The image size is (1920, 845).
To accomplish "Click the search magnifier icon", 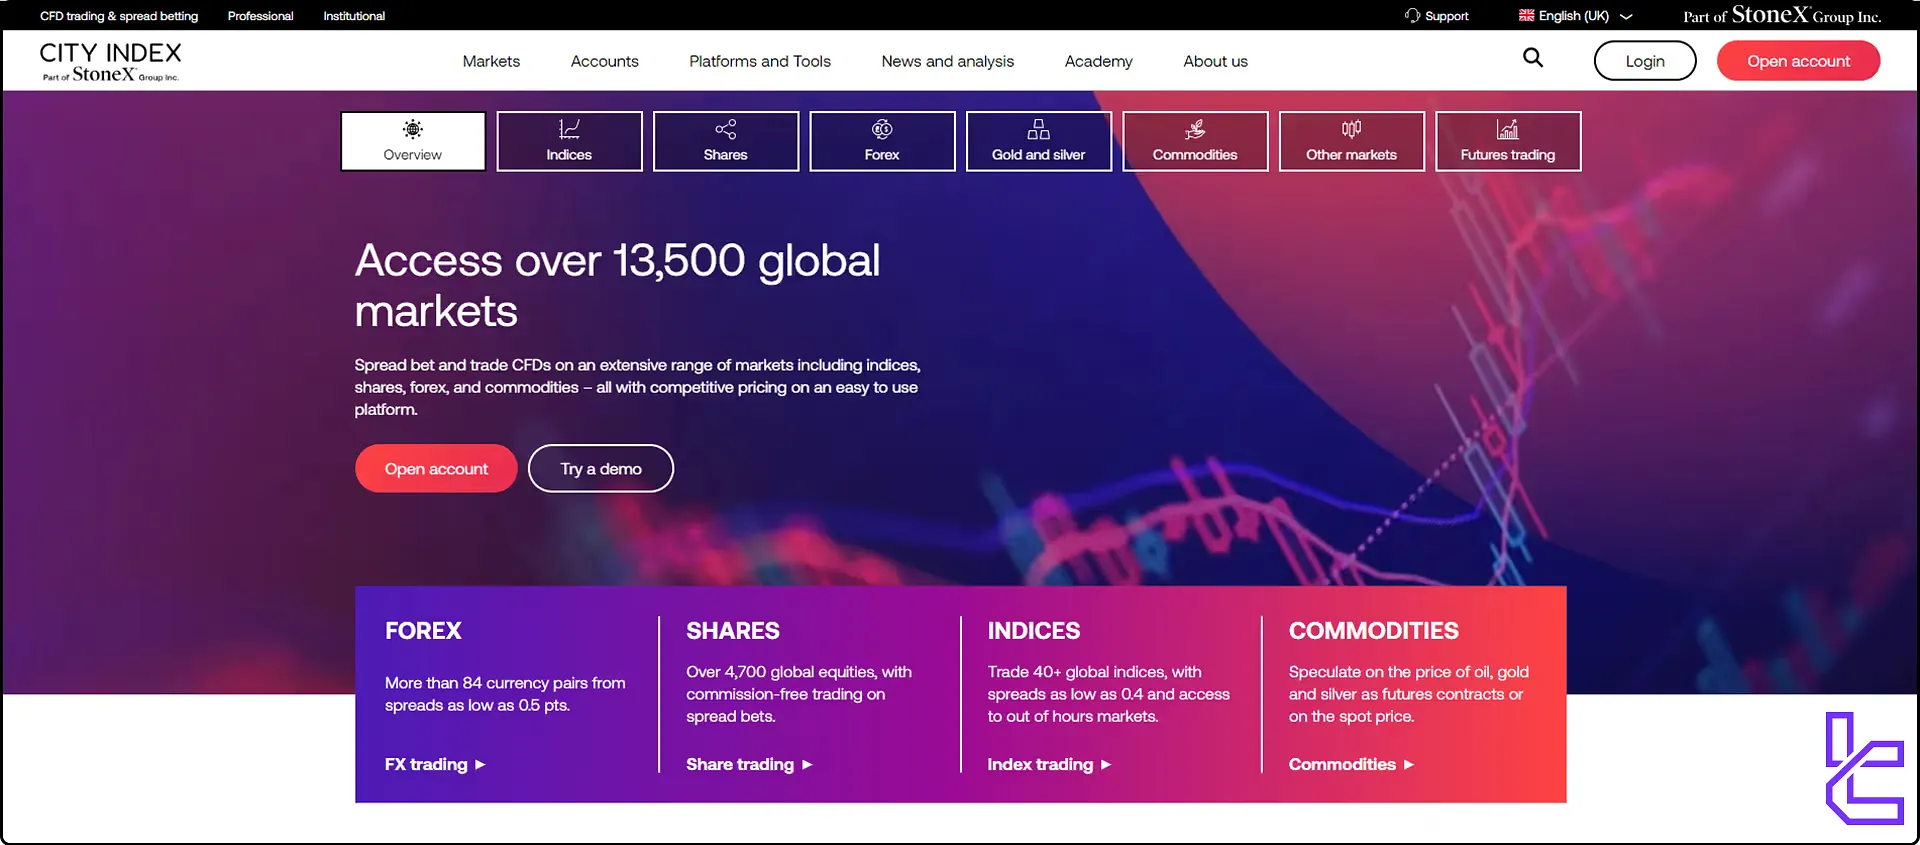I will [1533, 58].
